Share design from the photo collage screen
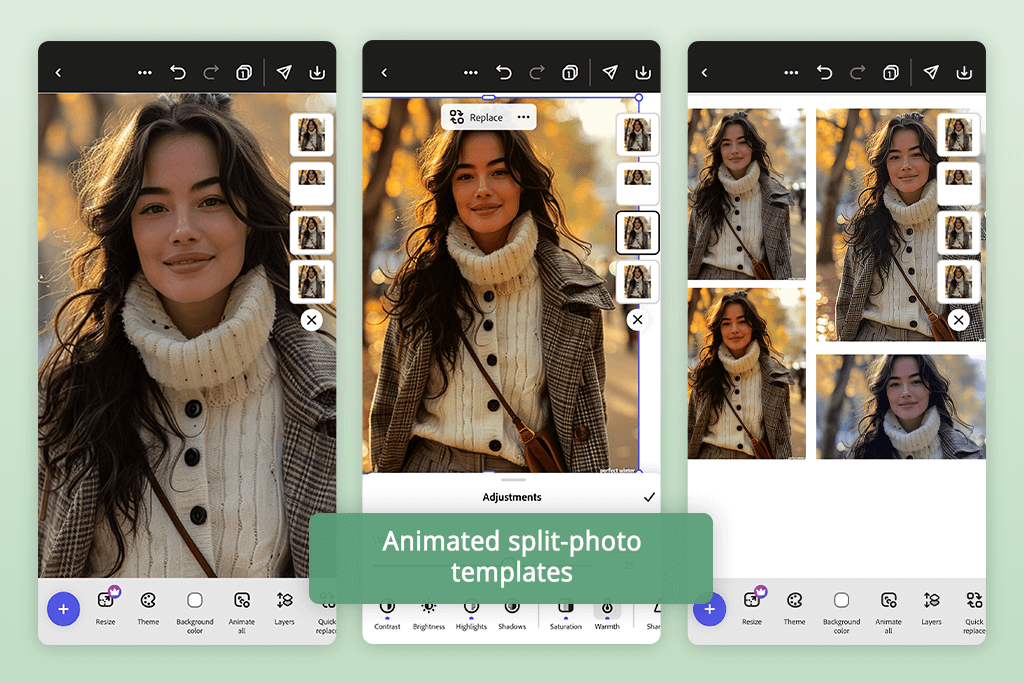1024x683 pixels. [931, 72]
